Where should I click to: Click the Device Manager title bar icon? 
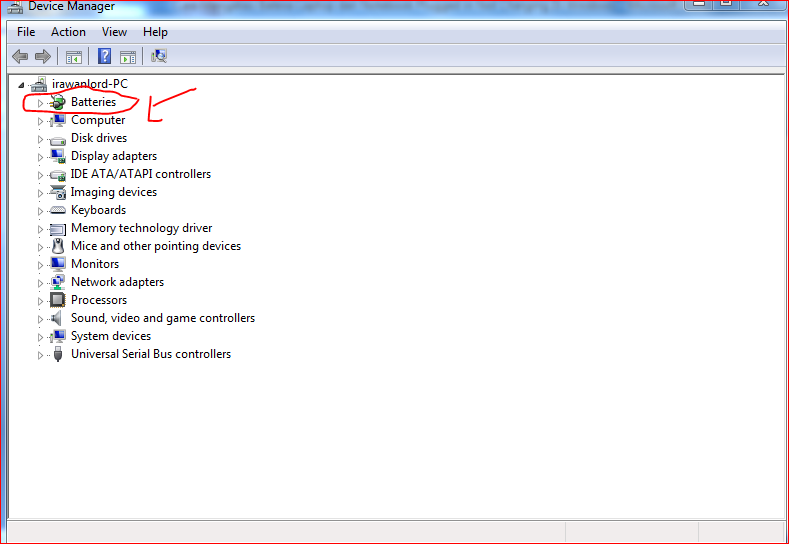(15, 7)
